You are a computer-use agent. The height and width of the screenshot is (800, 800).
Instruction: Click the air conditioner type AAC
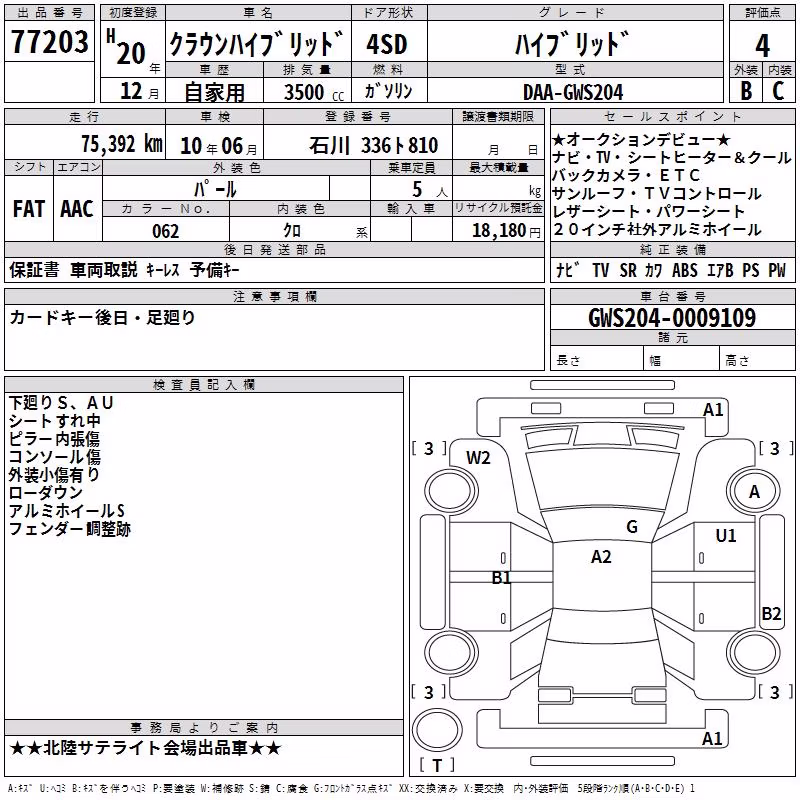pos(77,209)
